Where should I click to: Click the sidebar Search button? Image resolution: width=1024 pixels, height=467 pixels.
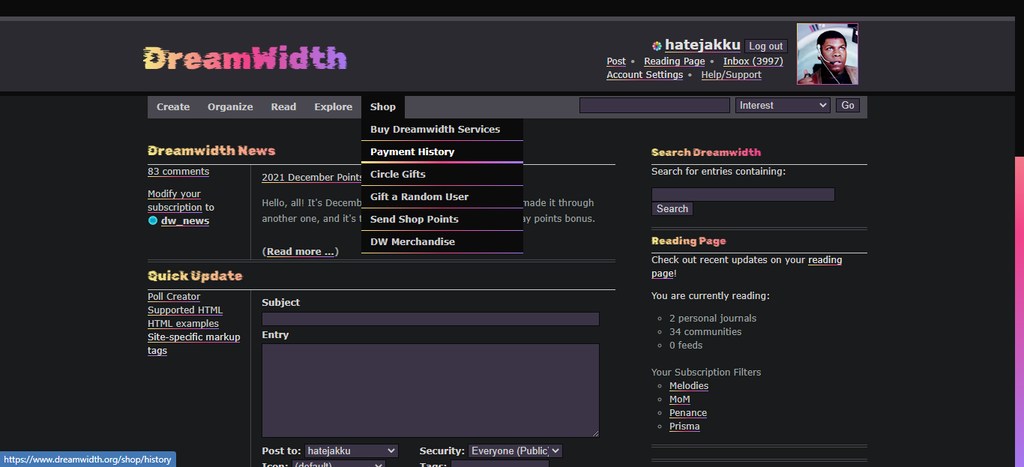(672, 209)
